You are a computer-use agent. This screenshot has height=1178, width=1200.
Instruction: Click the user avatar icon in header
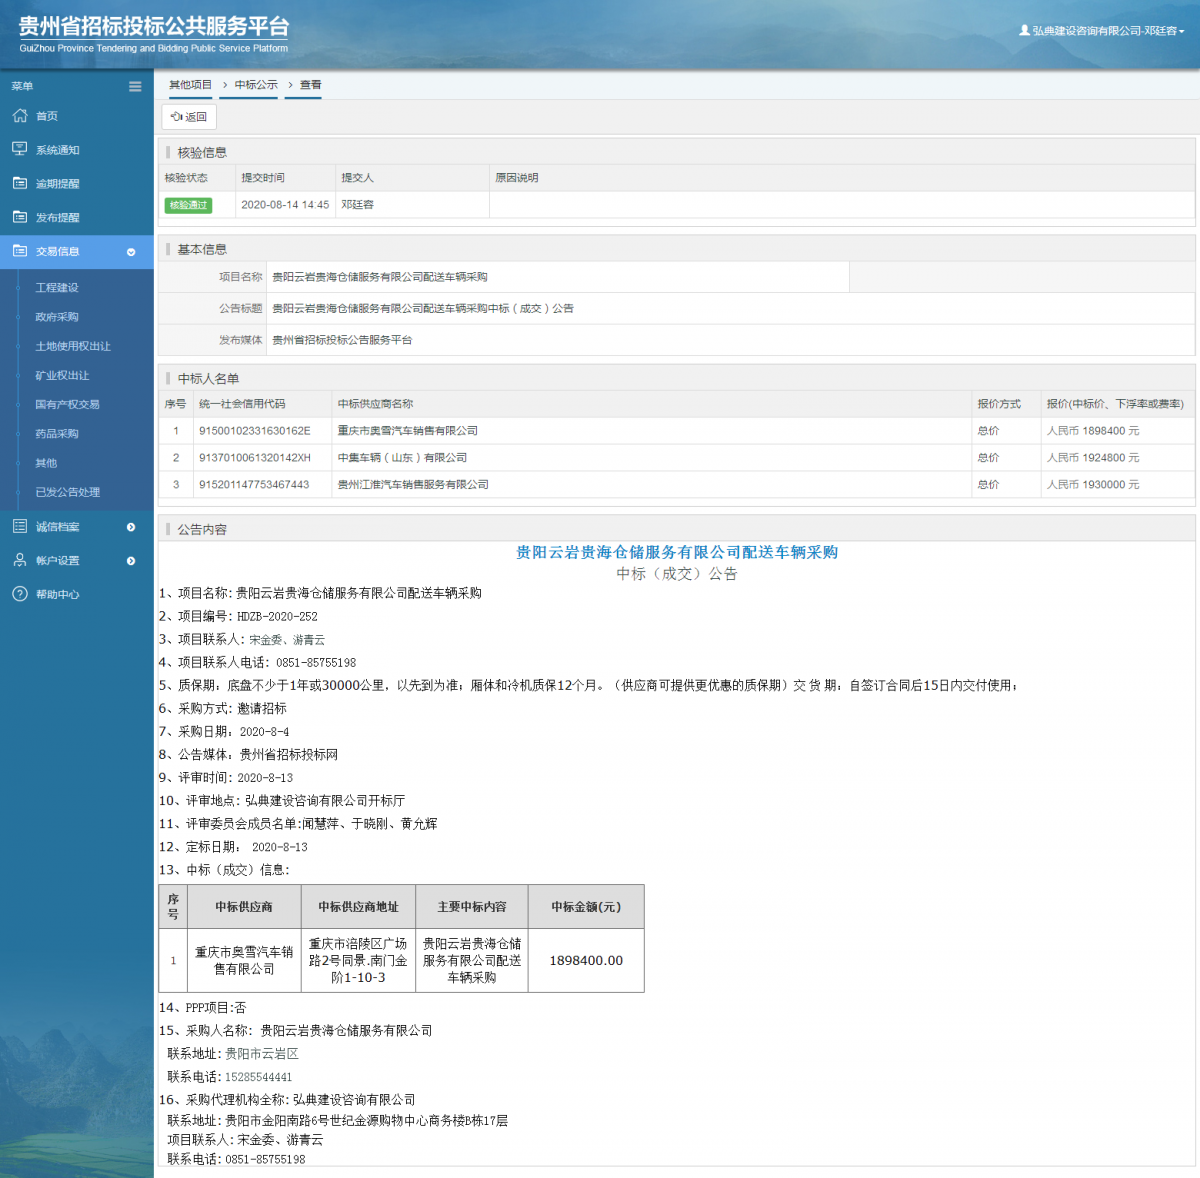[1024, 30]
